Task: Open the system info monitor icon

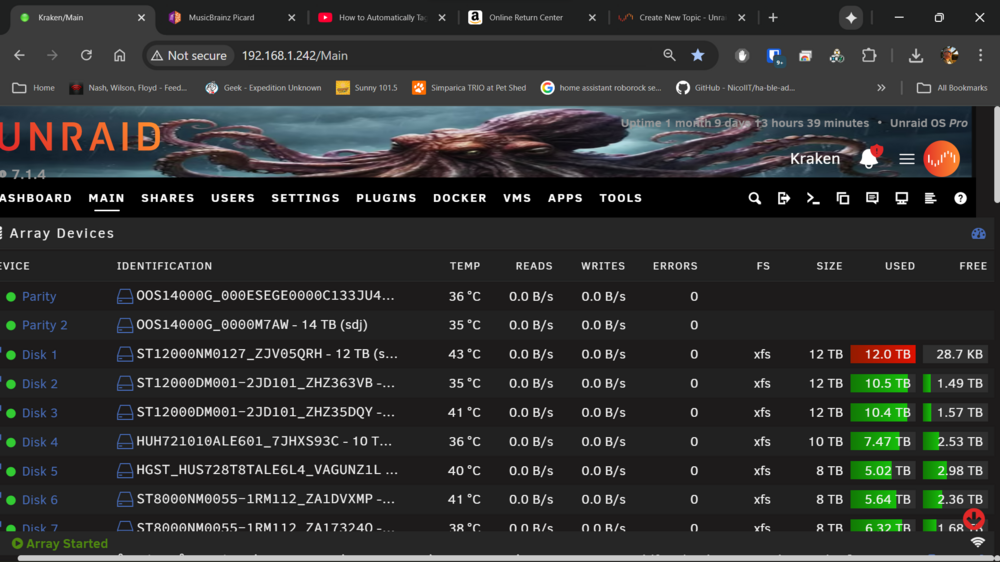Action: pyautogui.click(x=901, y=198)
